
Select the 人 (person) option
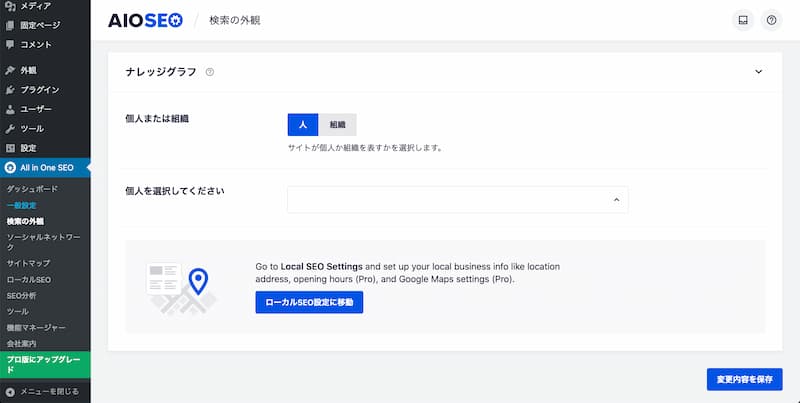pyautogui.click(x=303, y=124)
